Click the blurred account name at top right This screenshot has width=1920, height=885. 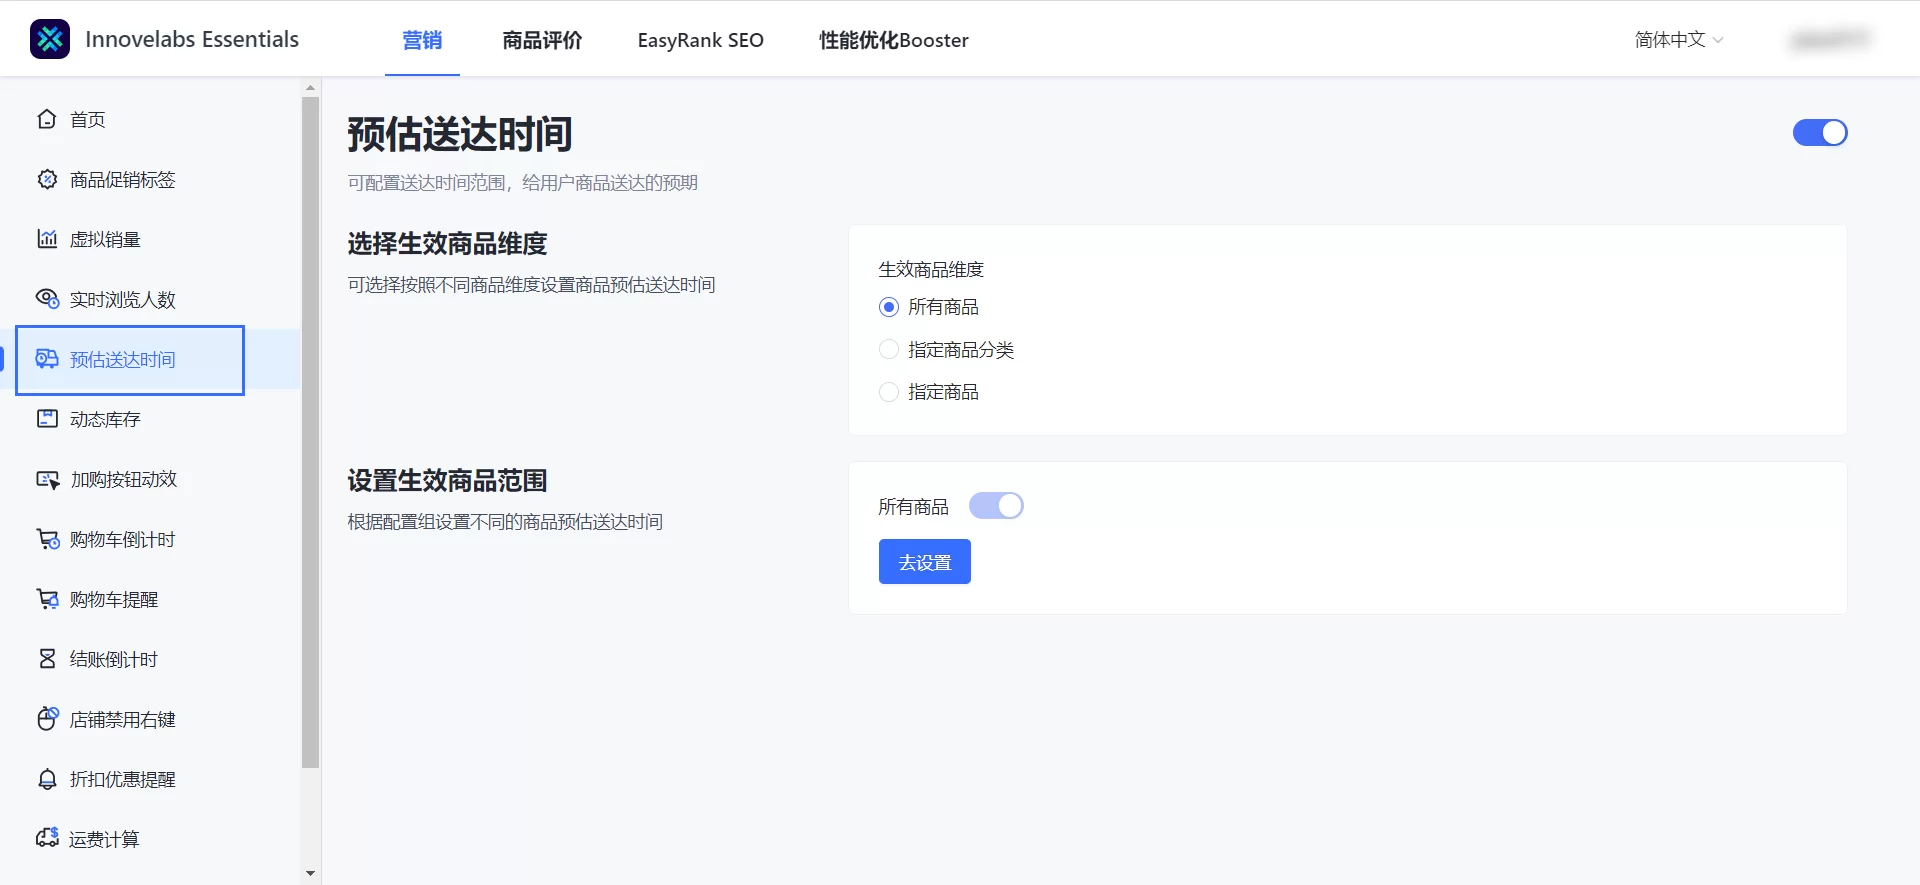point(1830,40)
